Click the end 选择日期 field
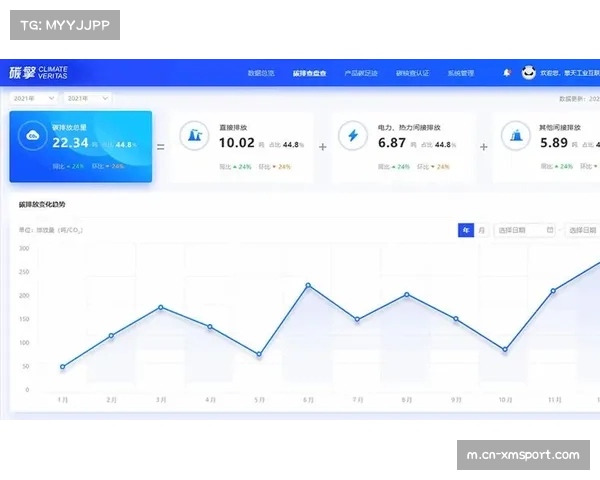 pos(583,230)
